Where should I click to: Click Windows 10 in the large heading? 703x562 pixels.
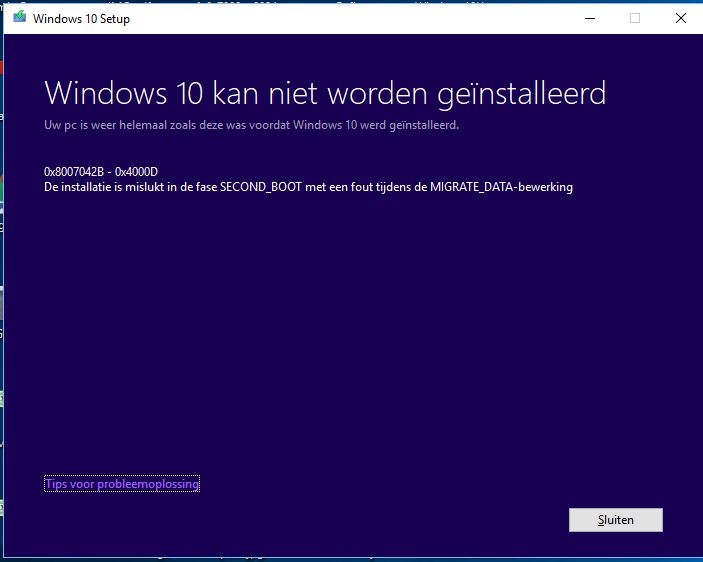(124, 93)
